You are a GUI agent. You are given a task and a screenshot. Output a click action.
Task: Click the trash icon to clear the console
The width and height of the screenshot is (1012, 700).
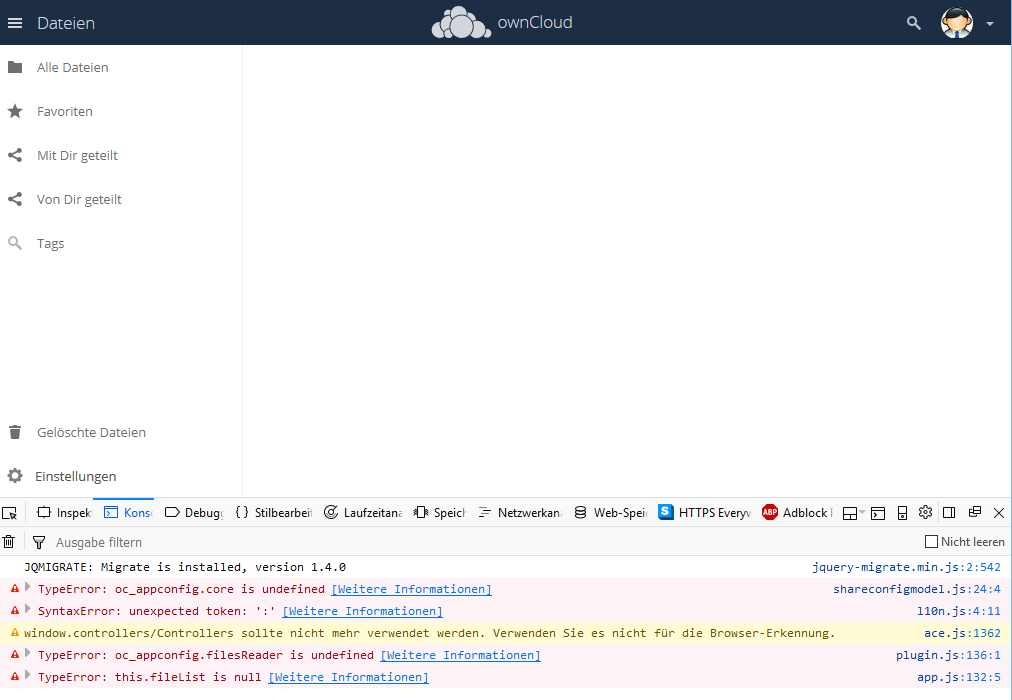click(10, 541)
